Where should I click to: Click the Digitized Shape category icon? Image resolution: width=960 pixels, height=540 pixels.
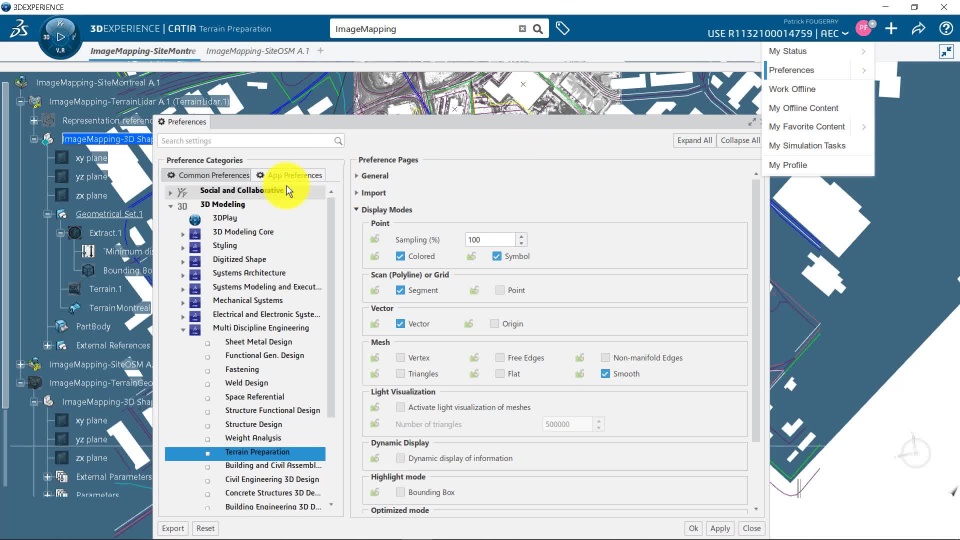tap(195, 260)
